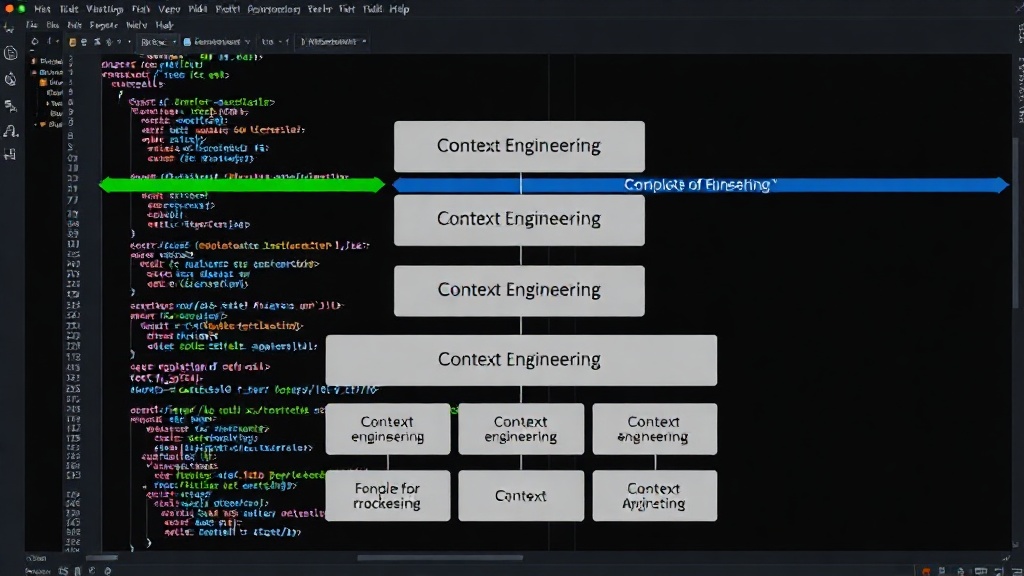Select the orange folder nested in the project tree
Viewport: 1024px width, 576px height.
[x=43, y=82]
